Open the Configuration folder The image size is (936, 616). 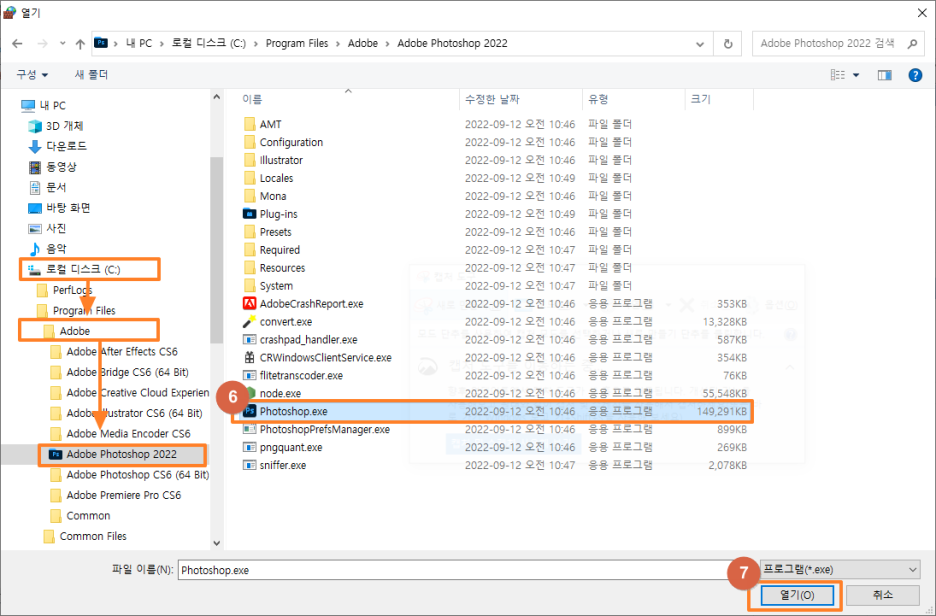coord(284,142)
